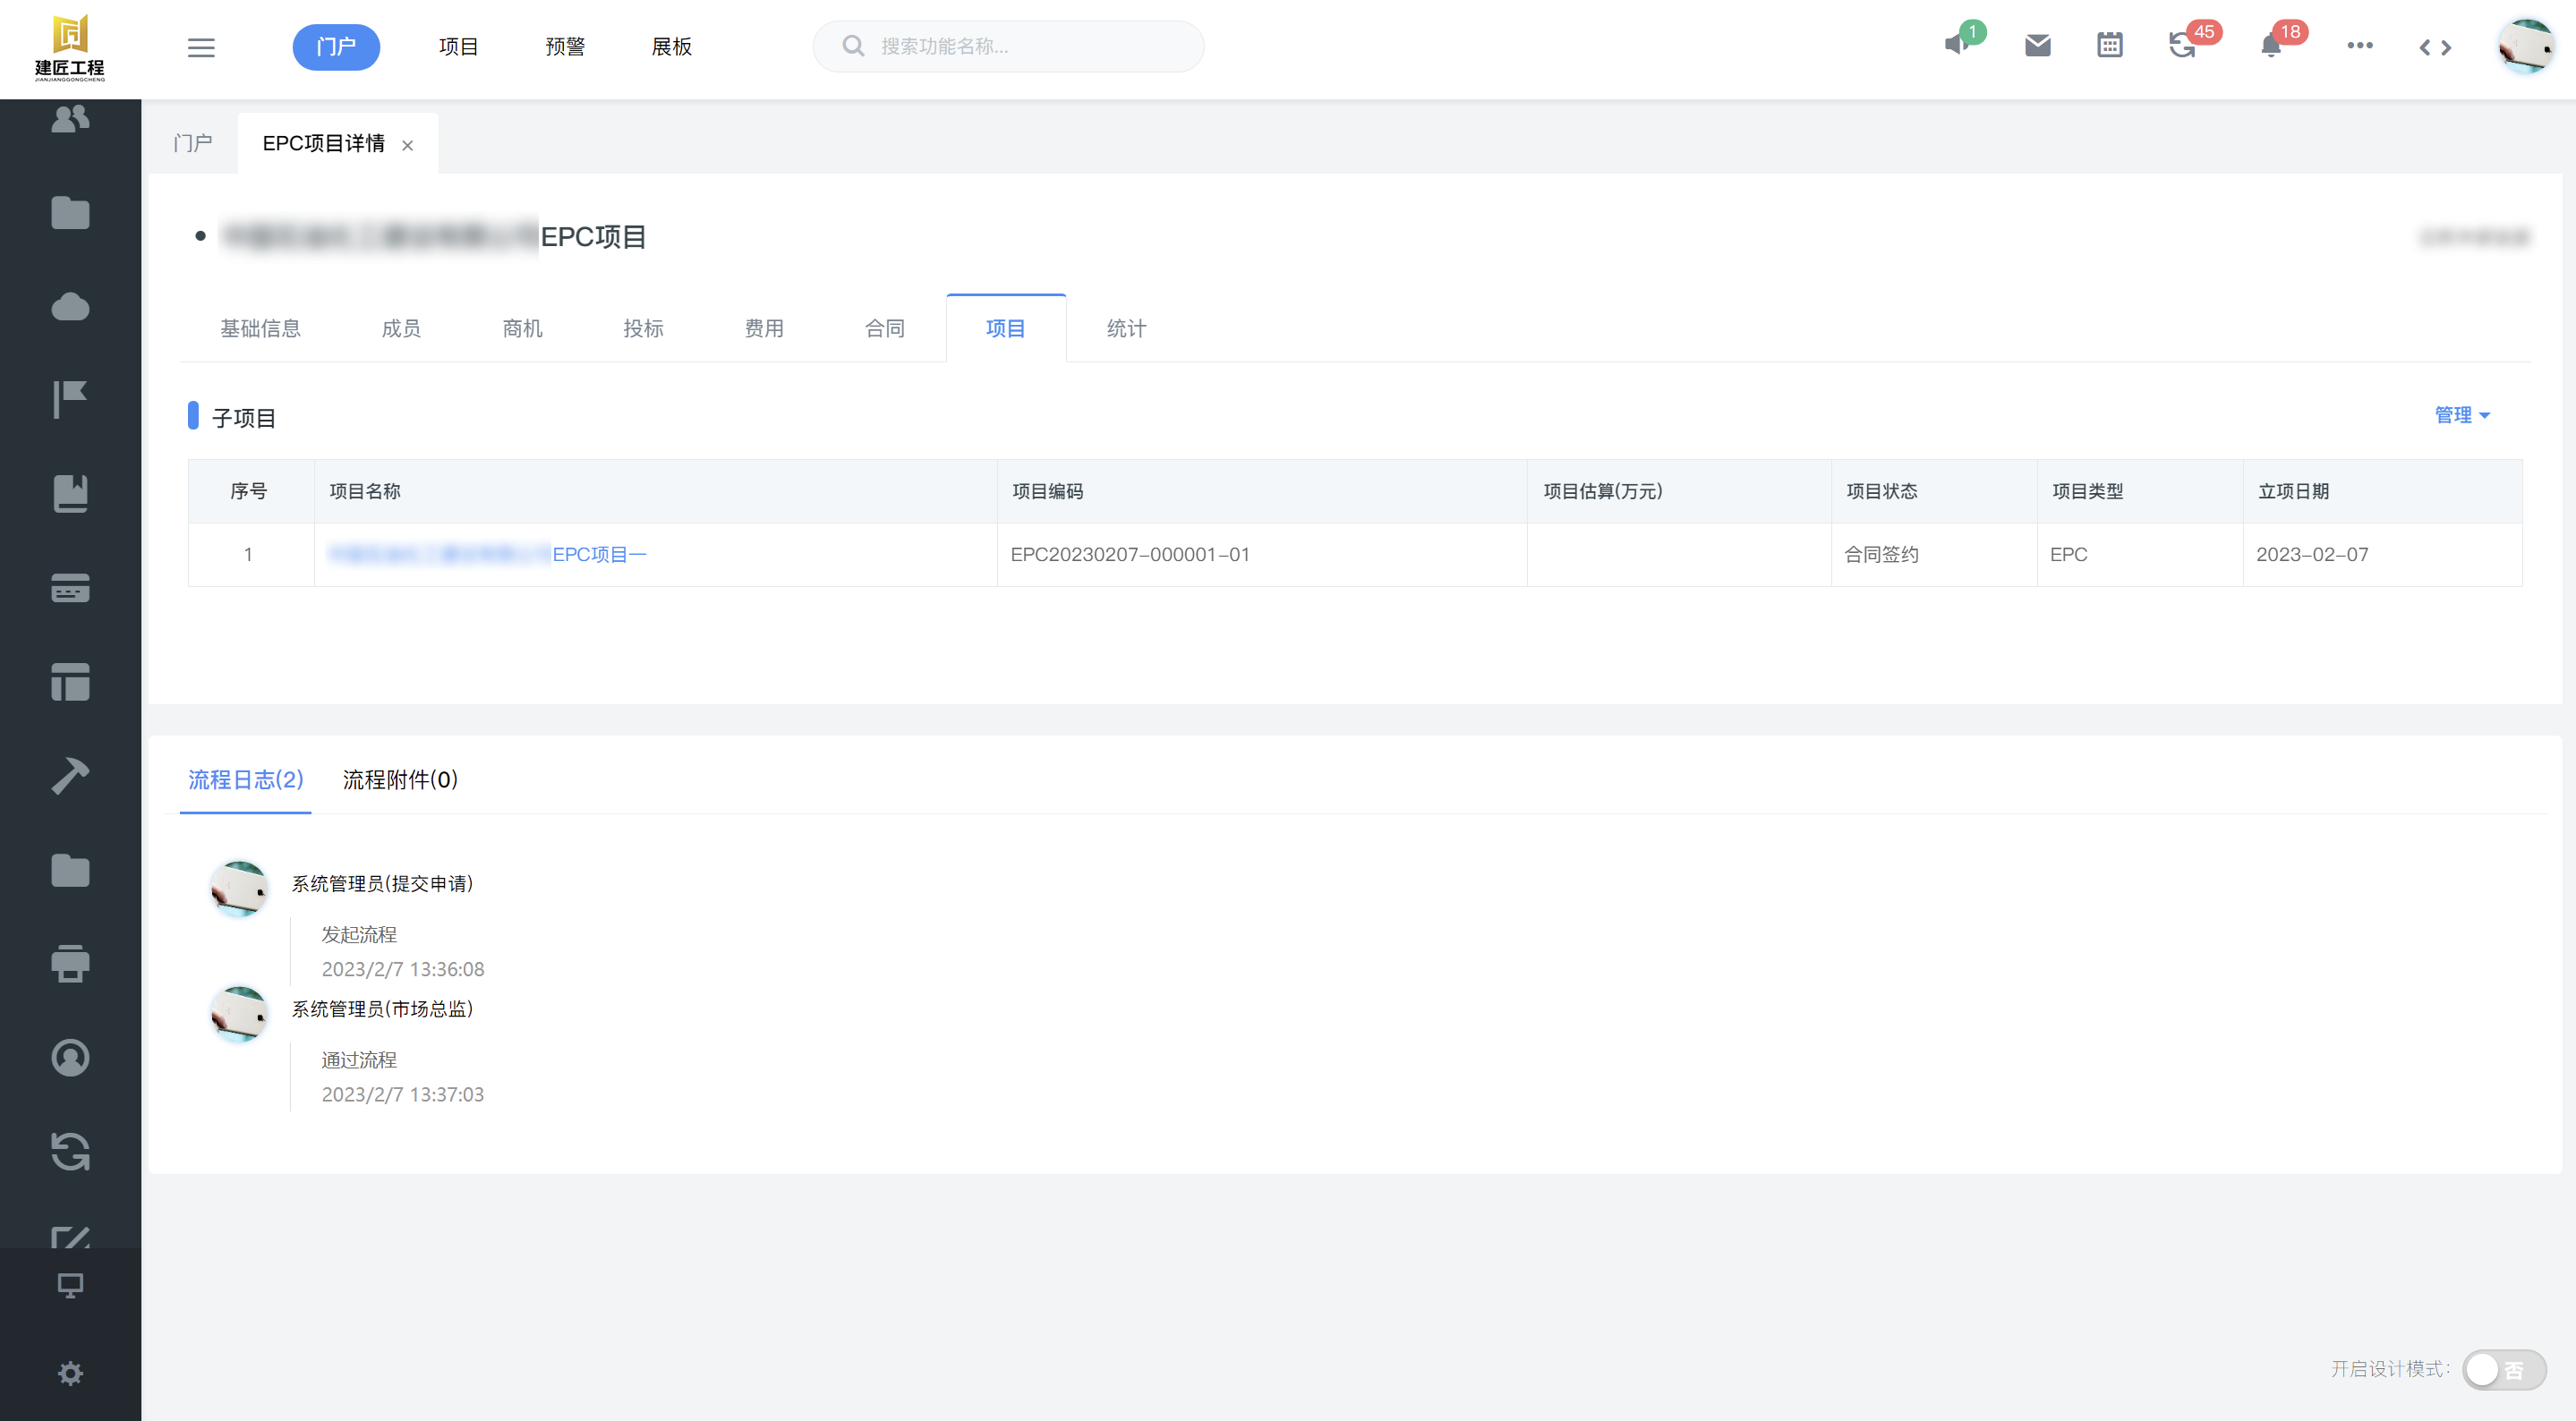Screen dimensions: 2576x1421
Task: Click the flag icon in sidebar
Action: (x=70, y=400)
